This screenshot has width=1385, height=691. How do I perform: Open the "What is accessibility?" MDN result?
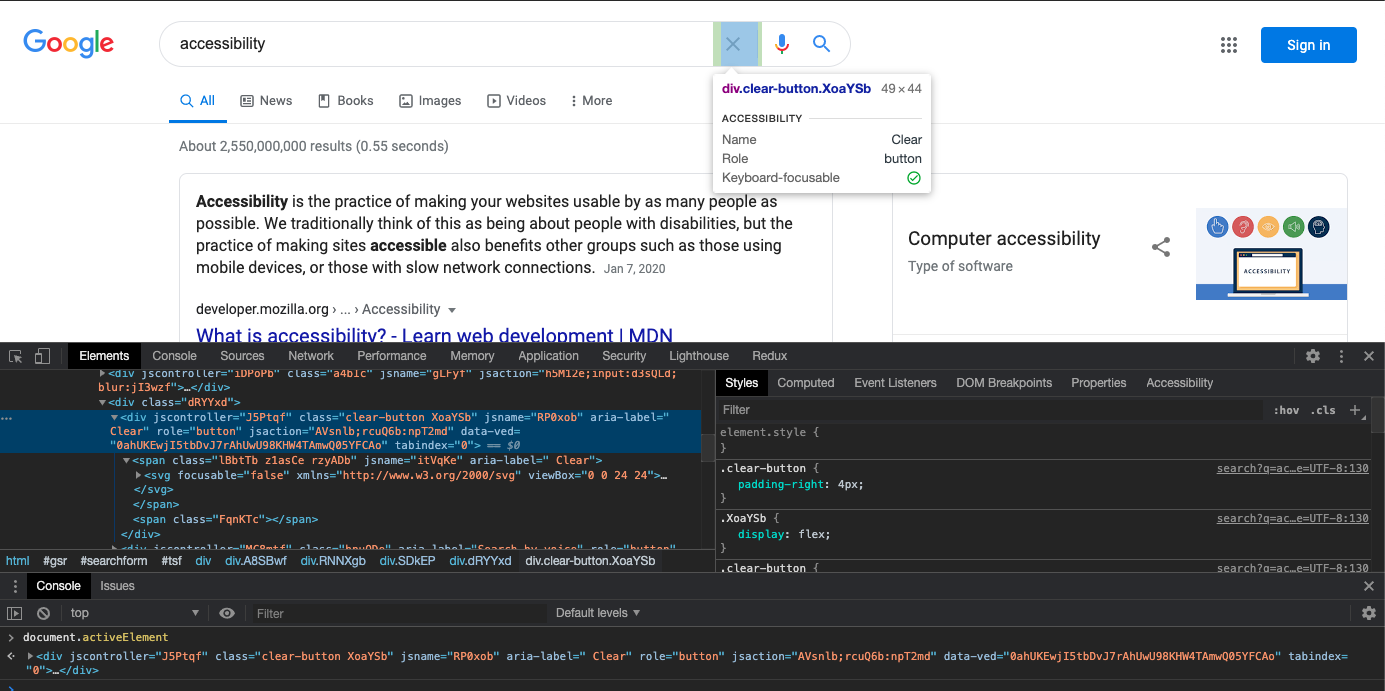[434, 336]
